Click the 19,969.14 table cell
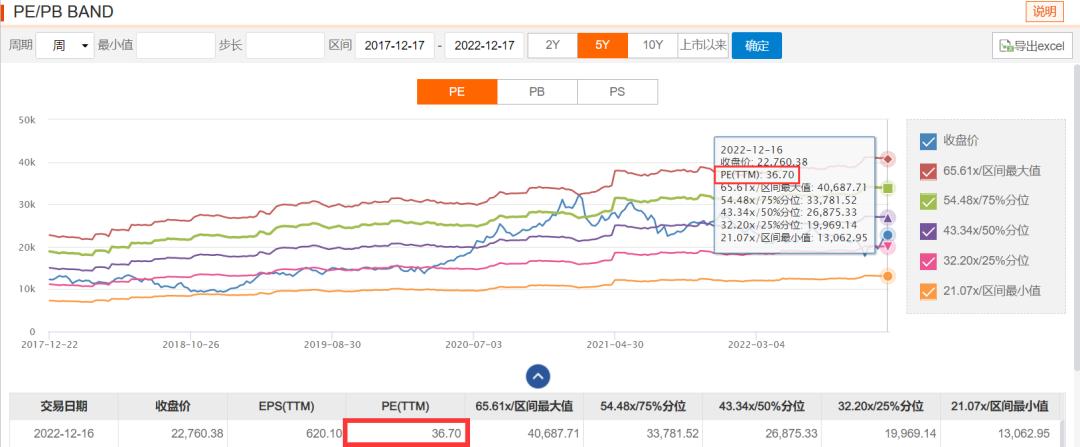 pos(881,434)
